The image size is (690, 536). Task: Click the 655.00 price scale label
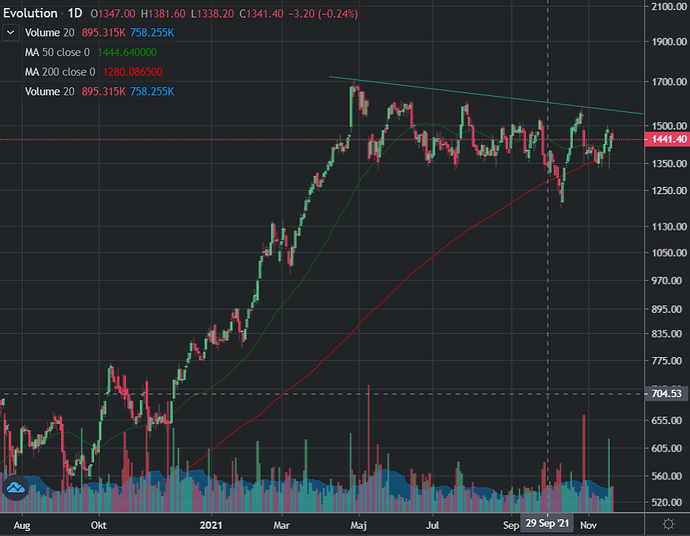[667, 420]
